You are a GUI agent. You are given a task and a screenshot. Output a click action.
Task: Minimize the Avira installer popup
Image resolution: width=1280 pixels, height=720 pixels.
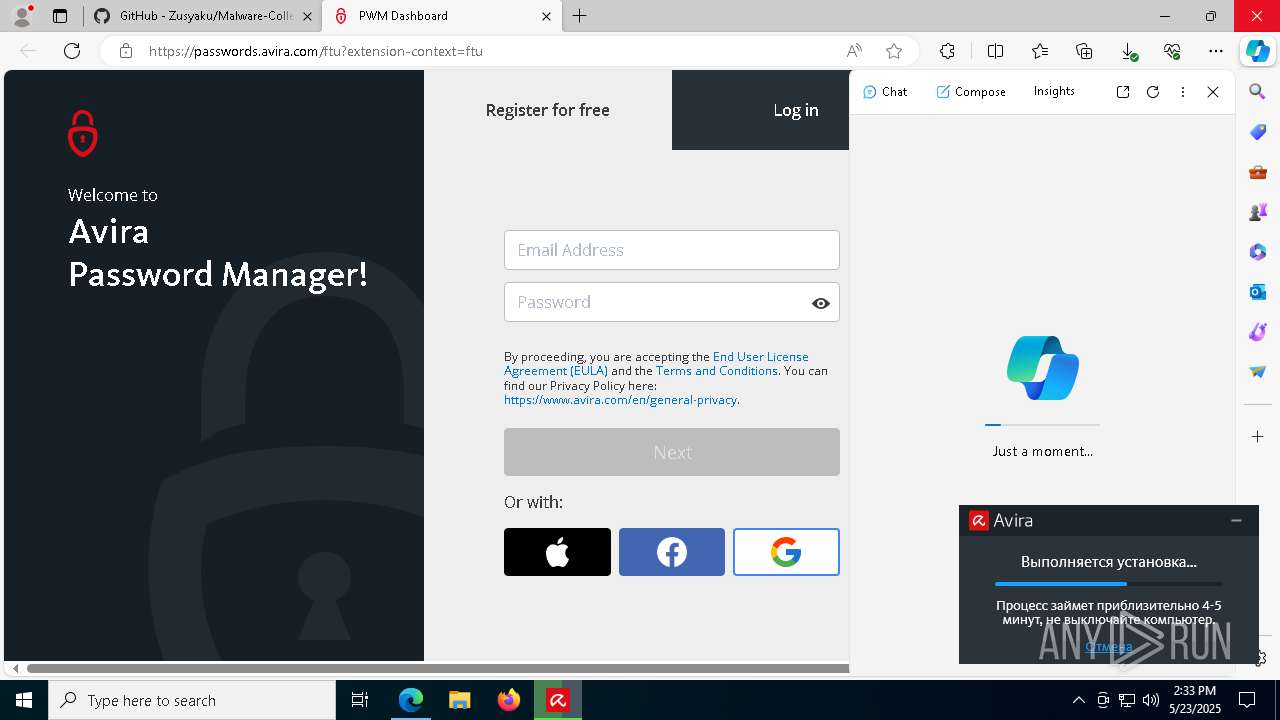pos(1237,520)
